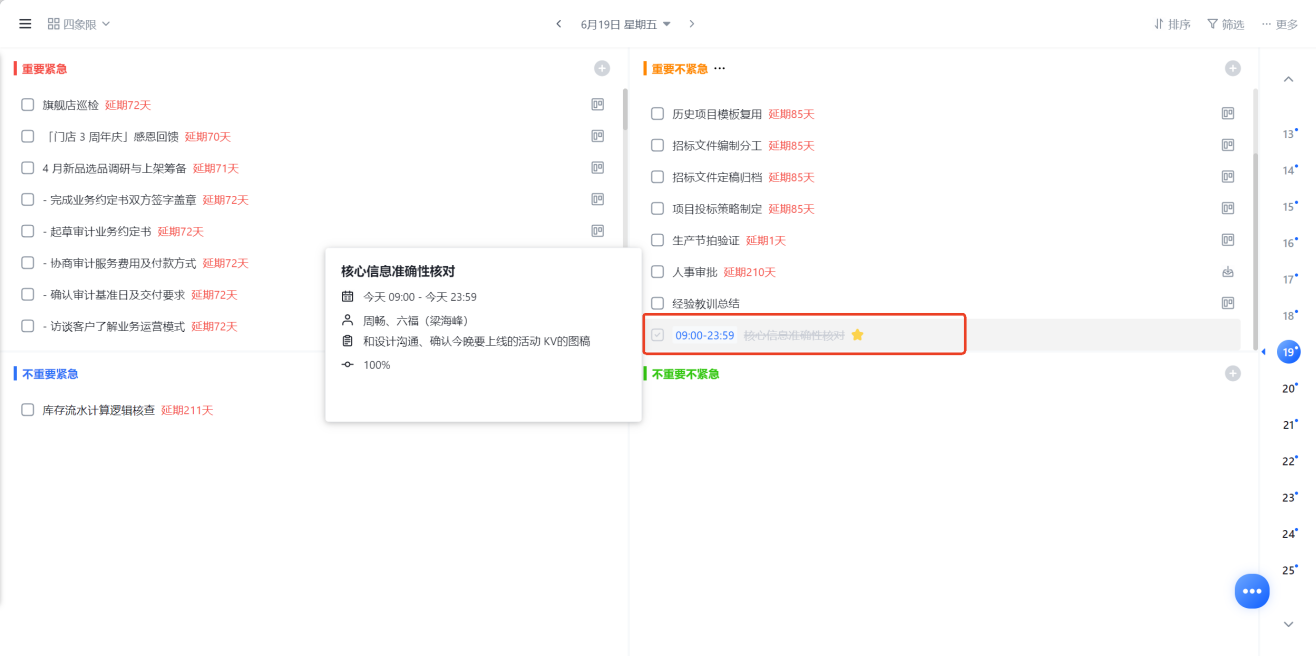
Task: Click the 筛选 filter button
Action: [x=1225, y=24]
